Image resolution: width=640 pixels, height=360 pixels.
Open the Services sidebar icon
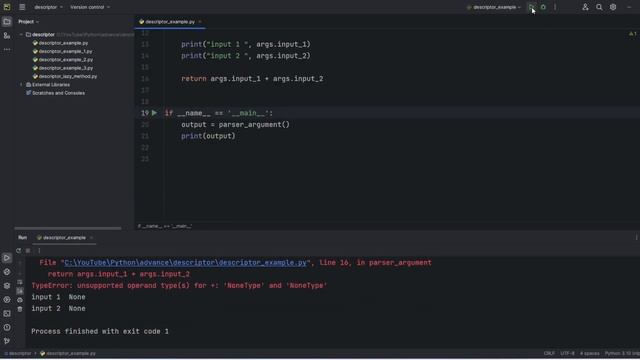coord(7,300)
